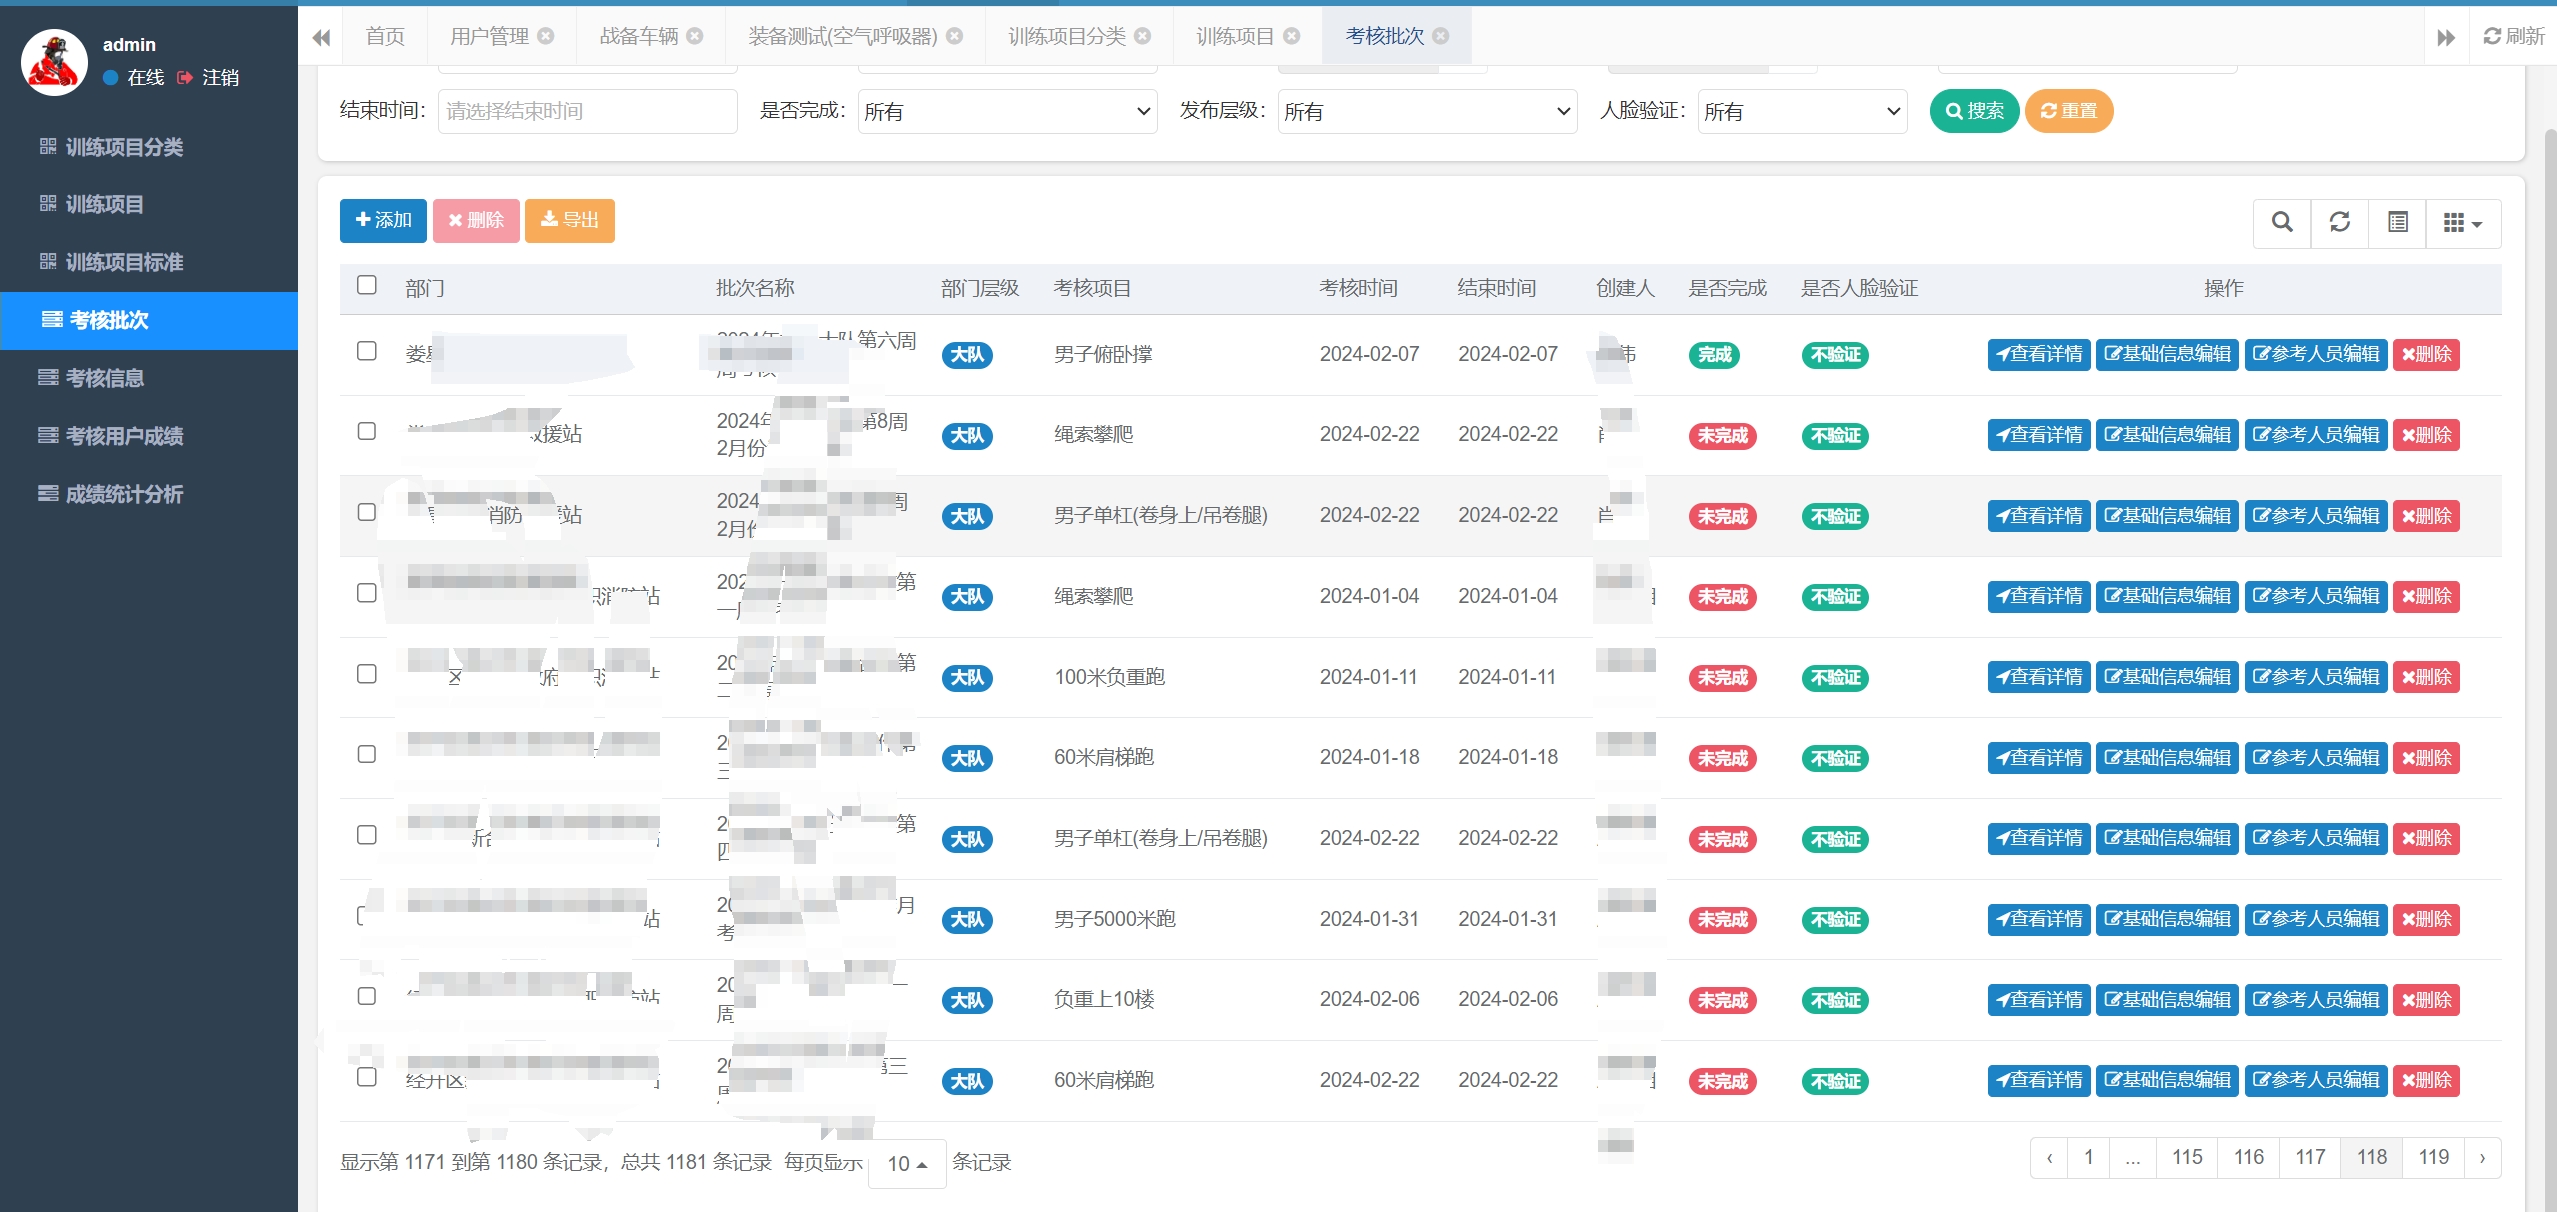
Task: Delete the 负重上10楼 row
Action: tap(2426, 1001)
